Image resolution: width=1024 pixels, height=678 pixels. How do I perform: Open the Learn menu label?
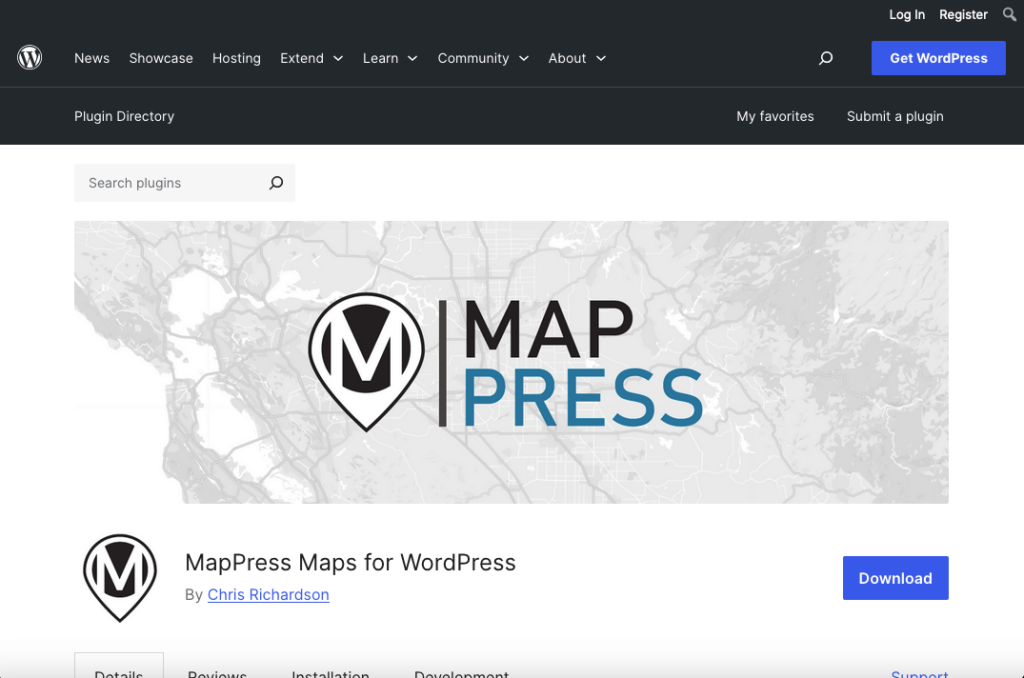[x=381, y=58]
